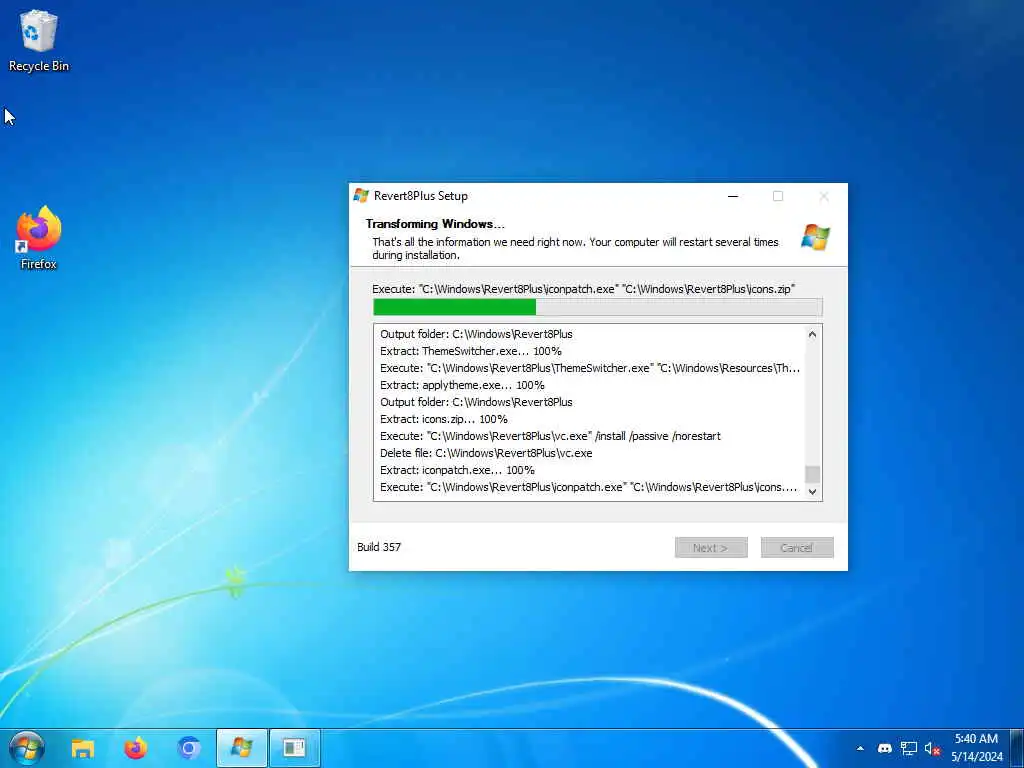Select log line 'Extract: applytheme.exe... 100%'
Image resolution: width=1024 pixels, height=768 pixels.
(x=462, y=385)
